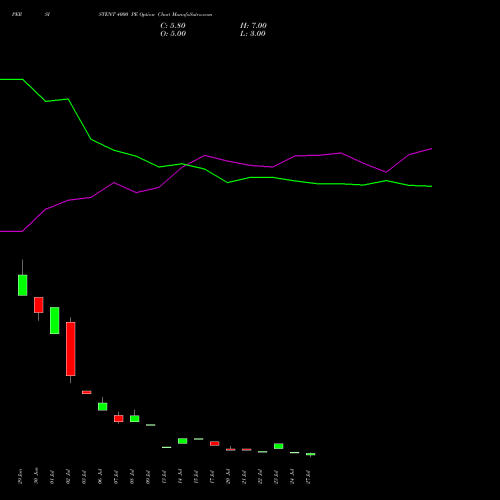Click the chart title mentioning 'PE Option Chart'
Viewport: 500px width, 500px height.
(155, 14)
